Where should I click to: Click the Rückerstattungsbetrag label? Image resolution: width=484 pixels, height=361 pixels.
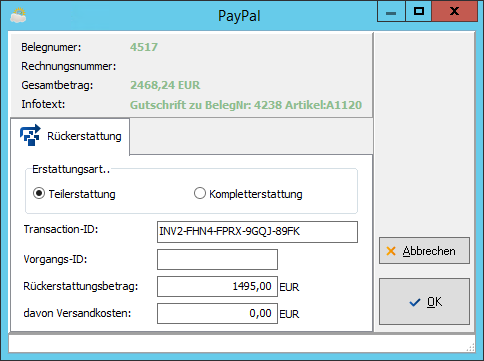click(81, 286)
